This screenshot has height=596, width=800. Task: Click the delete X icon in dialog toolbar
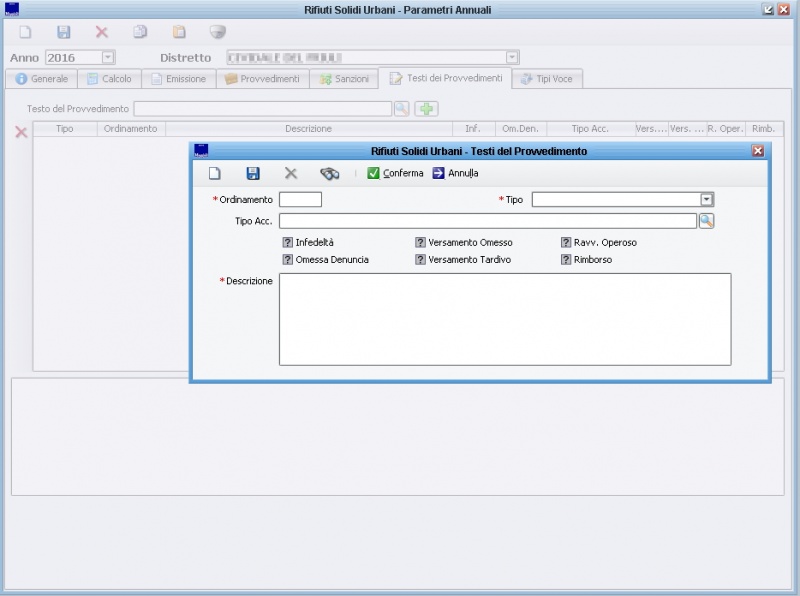click(x=291, y=173)
